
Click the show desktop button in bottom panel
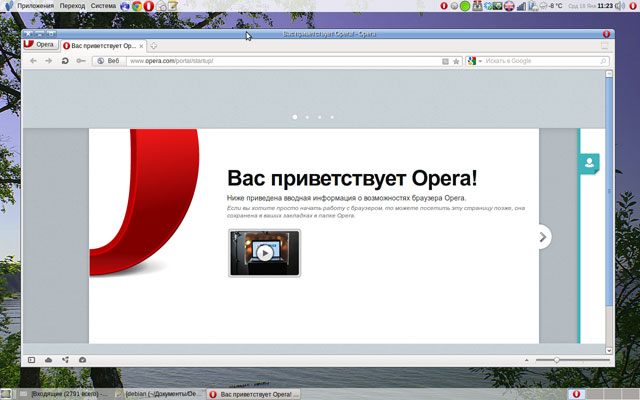(6, 394)
